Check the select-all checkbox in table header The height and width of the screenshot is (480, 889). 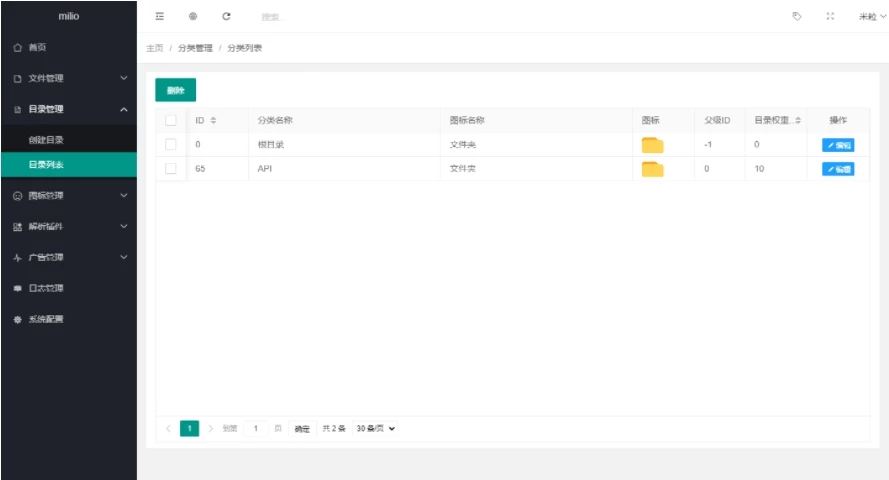171,120
